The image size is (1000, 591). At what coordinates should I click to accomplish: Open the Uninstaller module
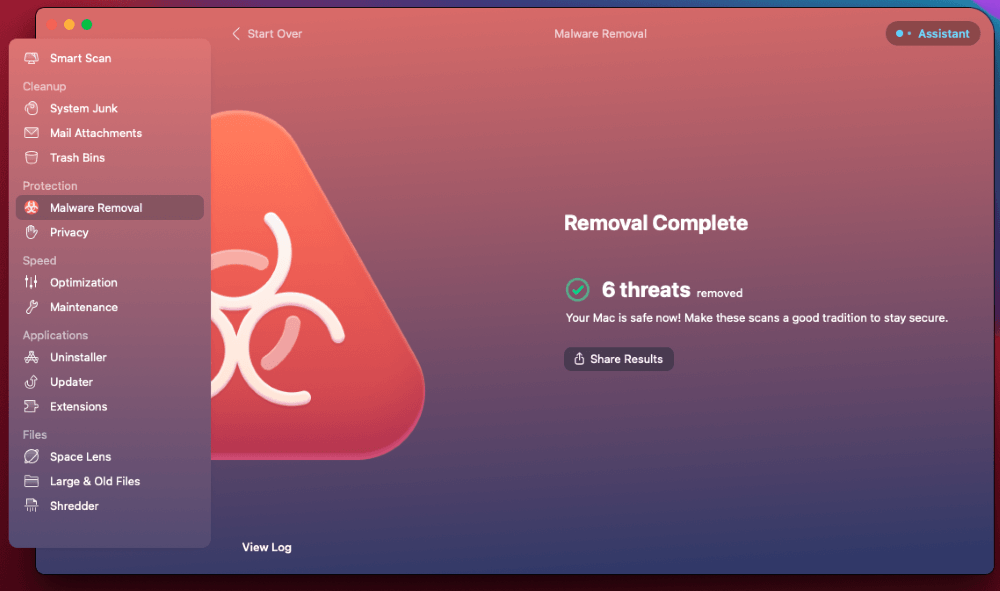pyautogui.click(x=110, y=357)
